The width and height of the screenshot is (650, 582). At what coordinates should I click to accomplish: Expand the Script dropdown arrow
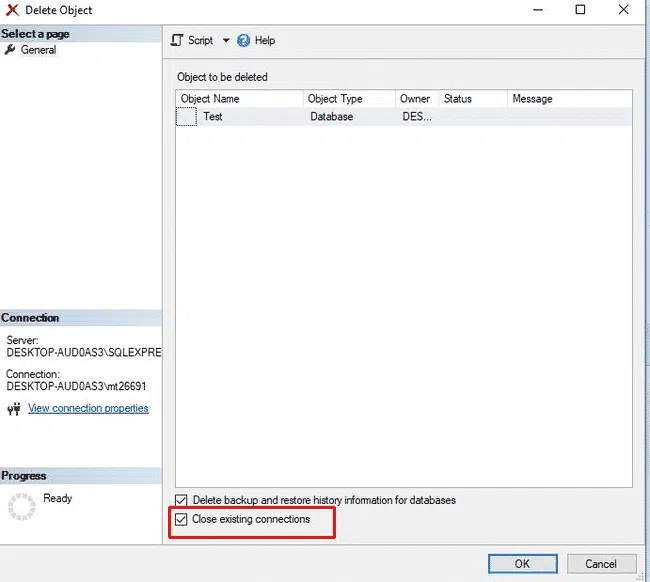[x=226, y=41]
